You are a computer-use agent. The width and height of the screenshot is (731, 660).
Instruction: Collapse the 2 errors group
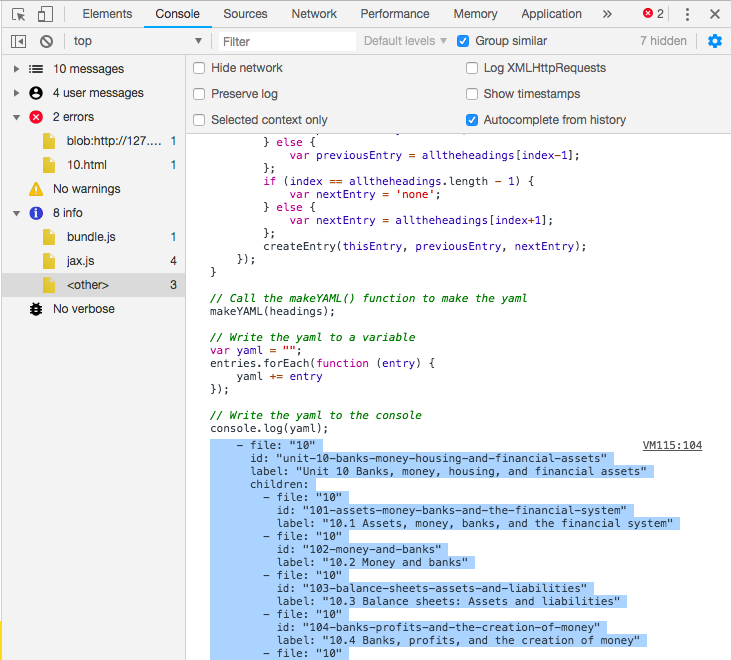16,117
